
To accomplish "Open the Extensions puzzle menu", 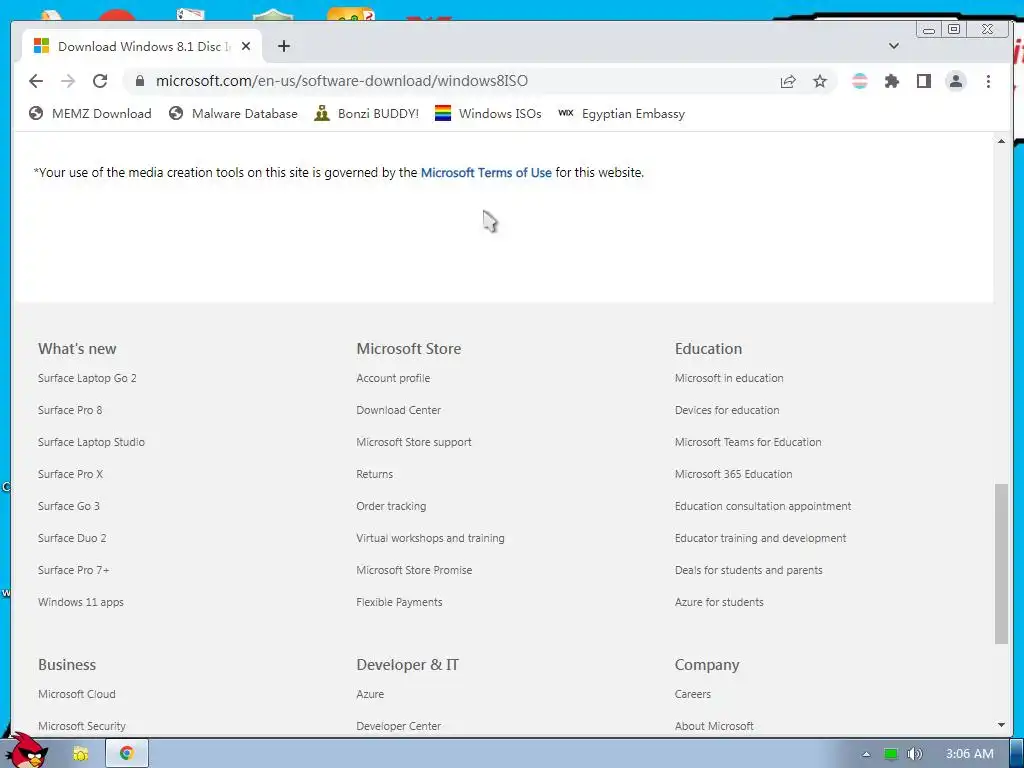I will [891, 81].
